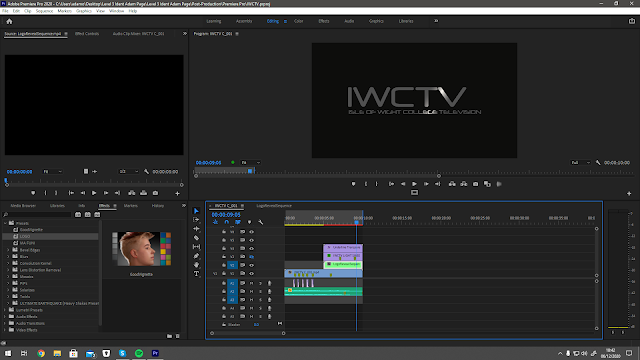This screenshot has width=640, height=360.
Task: Open Program monitor Full resolution dropdown
Action: pos(580,163)
